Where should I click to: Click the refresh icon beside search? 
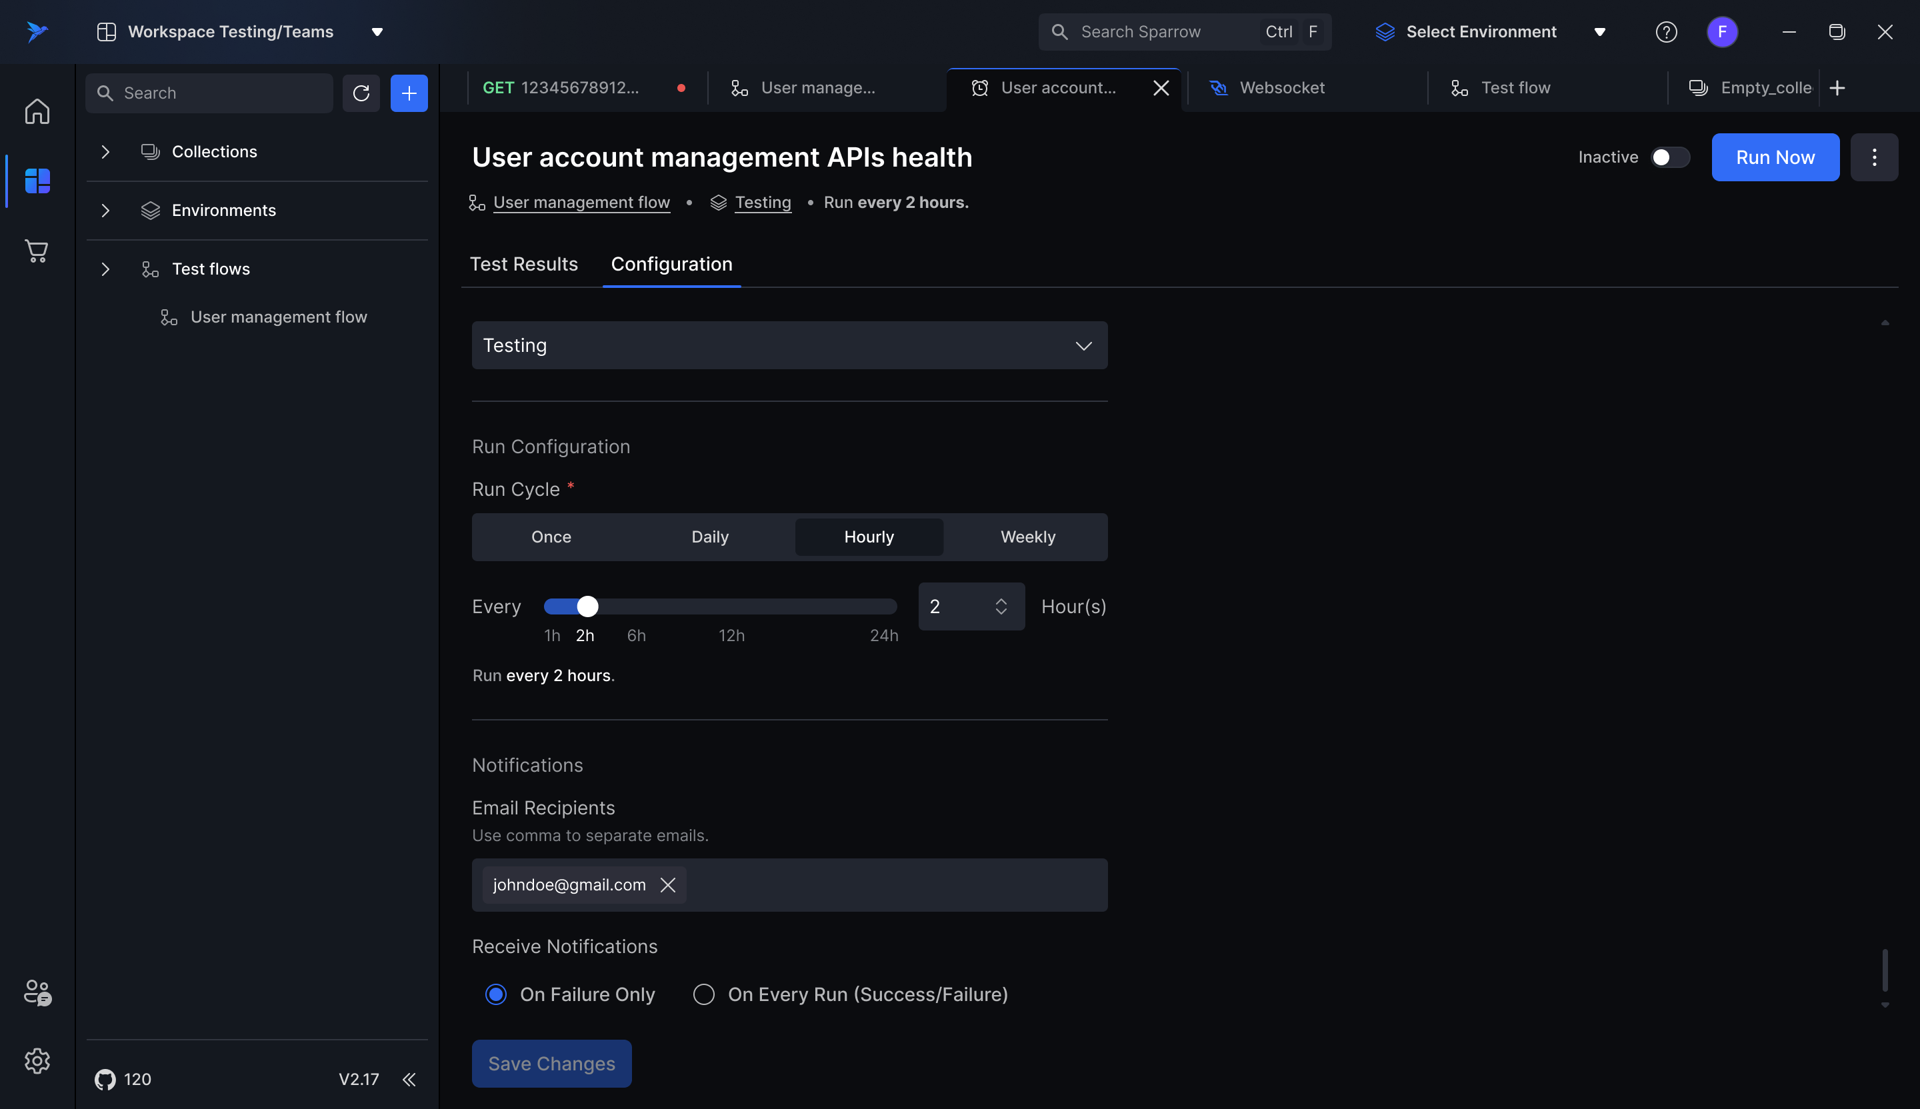pos(361,93)
